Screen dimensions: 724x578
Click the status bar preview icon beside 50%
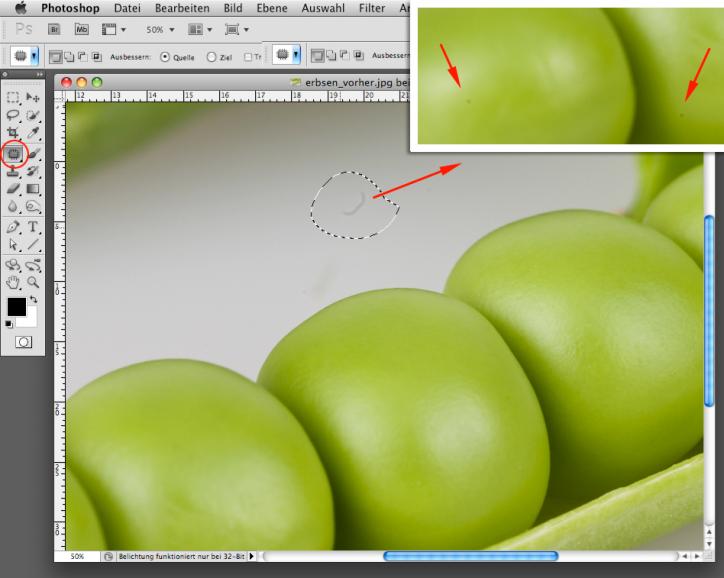pos(108,556)
